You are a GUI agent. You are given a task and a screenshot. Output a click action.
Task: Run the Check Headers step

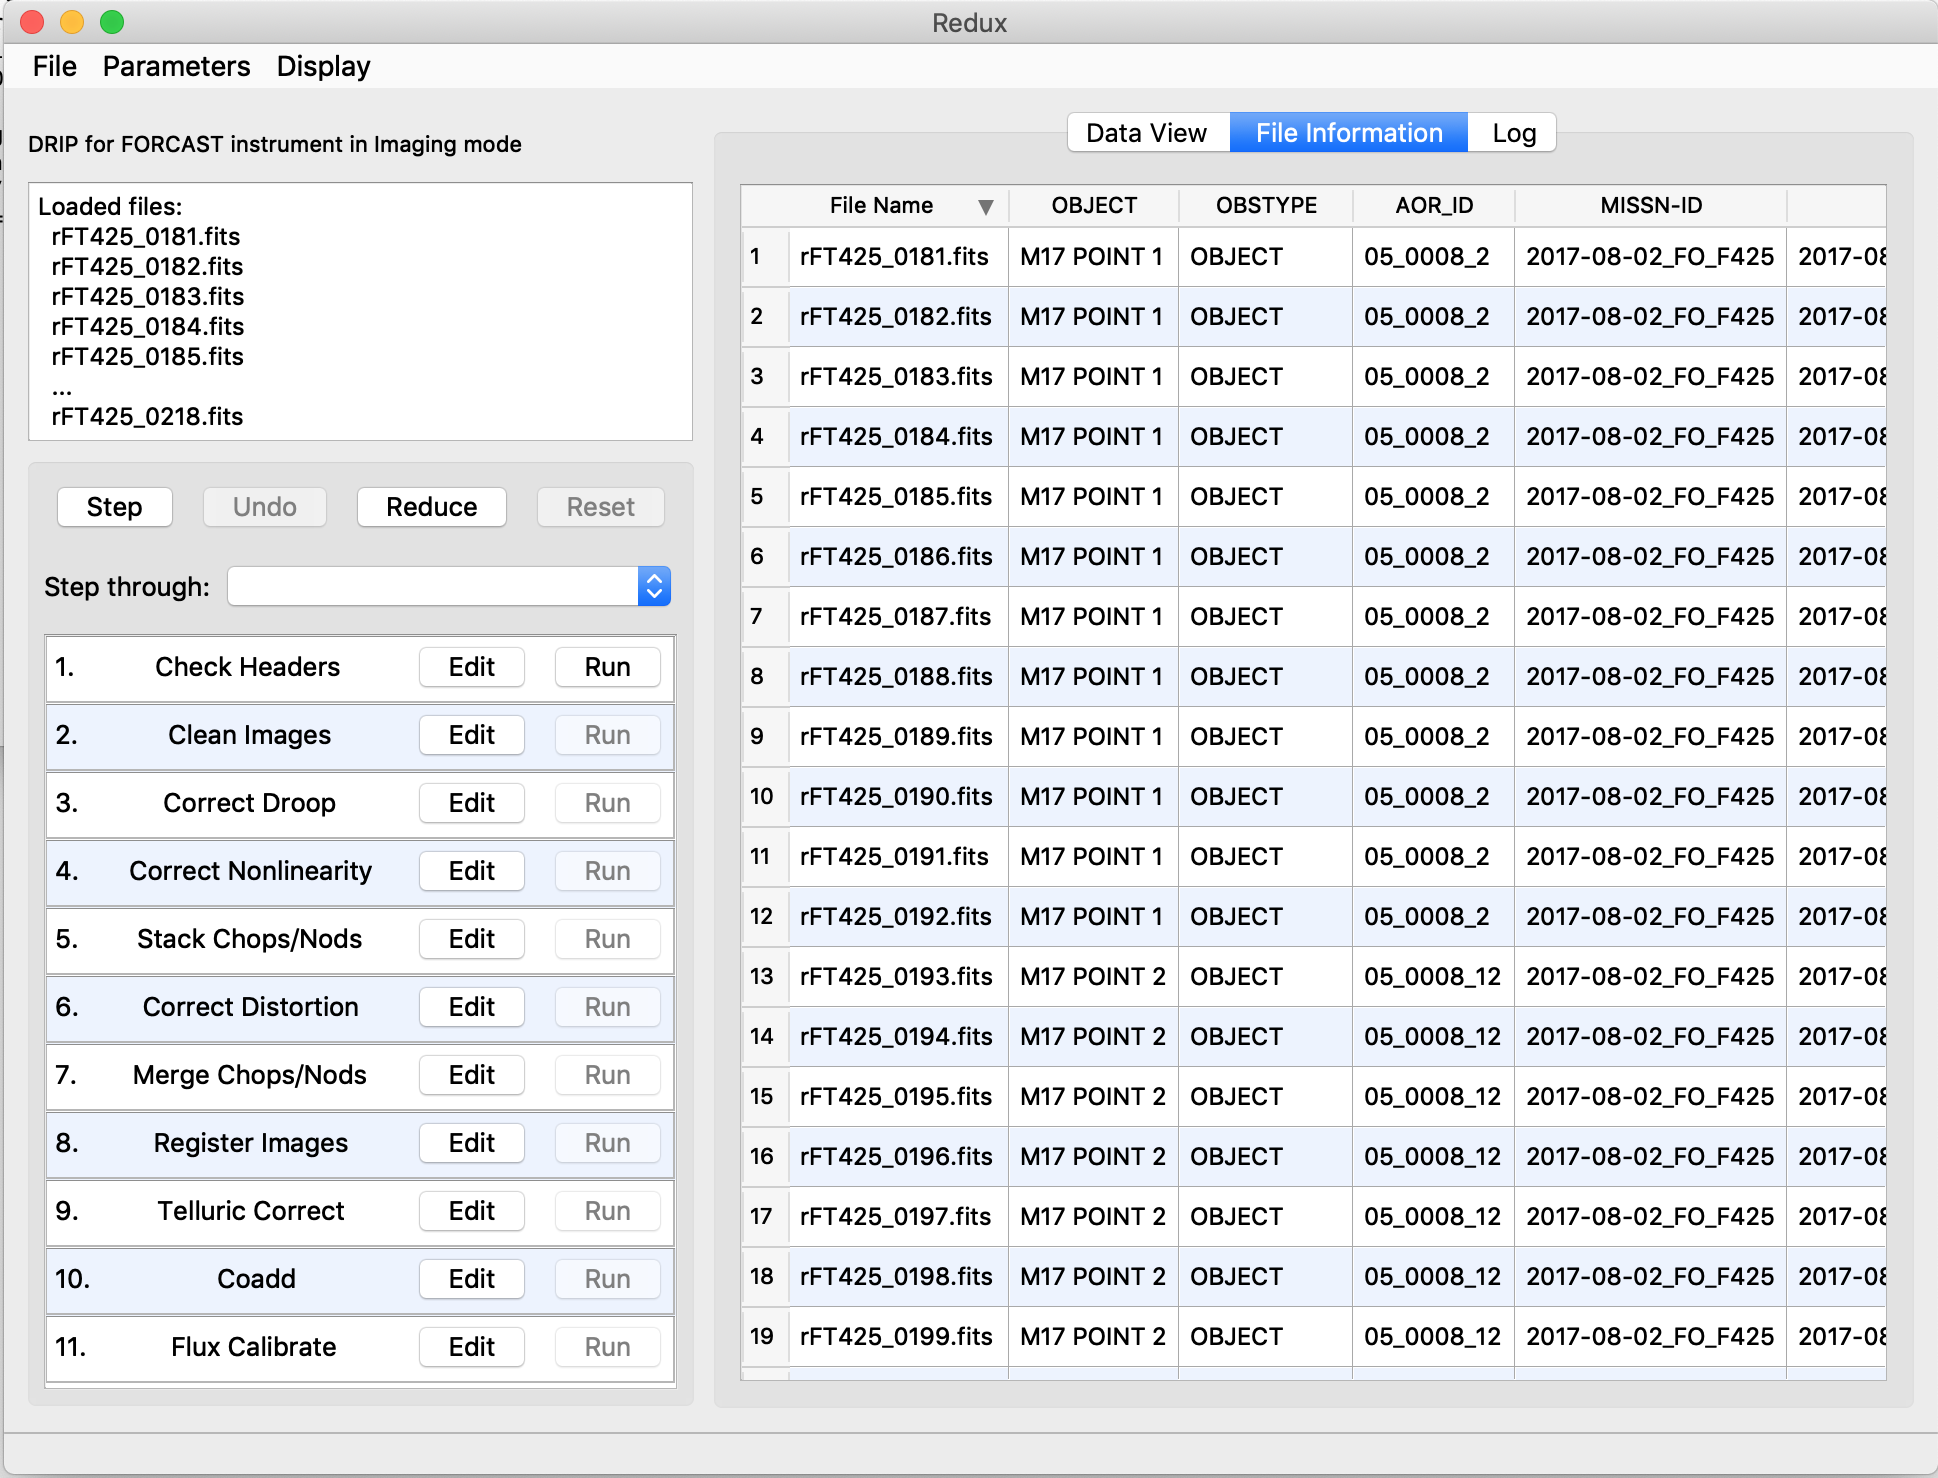[607, 667]
